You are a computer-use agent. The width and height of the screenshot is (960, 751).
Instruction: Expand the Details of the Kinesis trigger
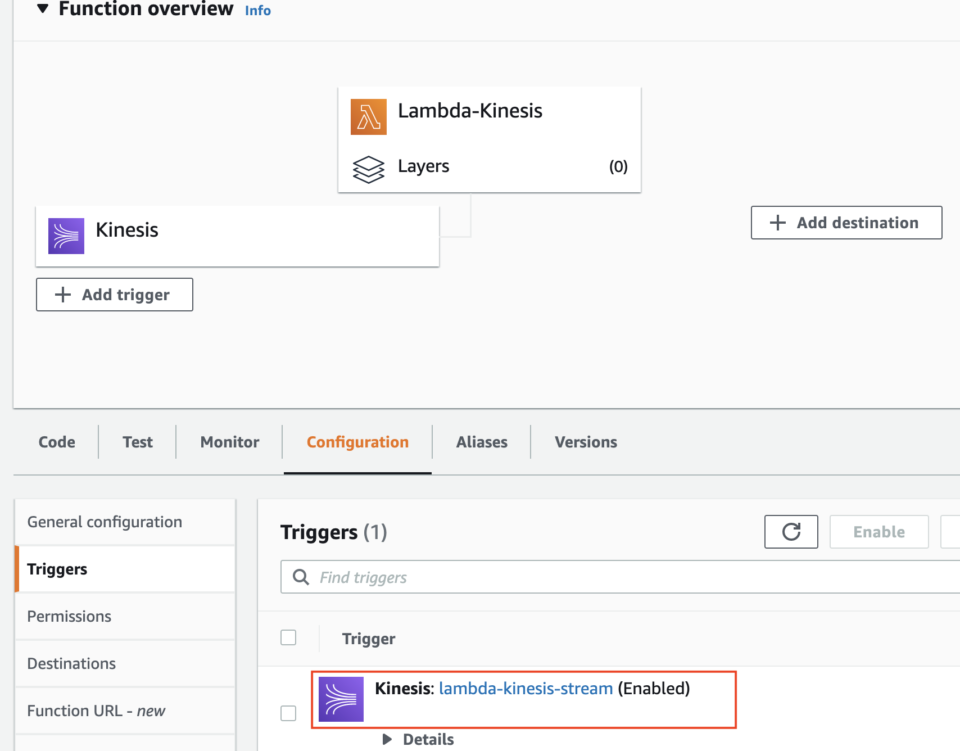pos(388,739)
